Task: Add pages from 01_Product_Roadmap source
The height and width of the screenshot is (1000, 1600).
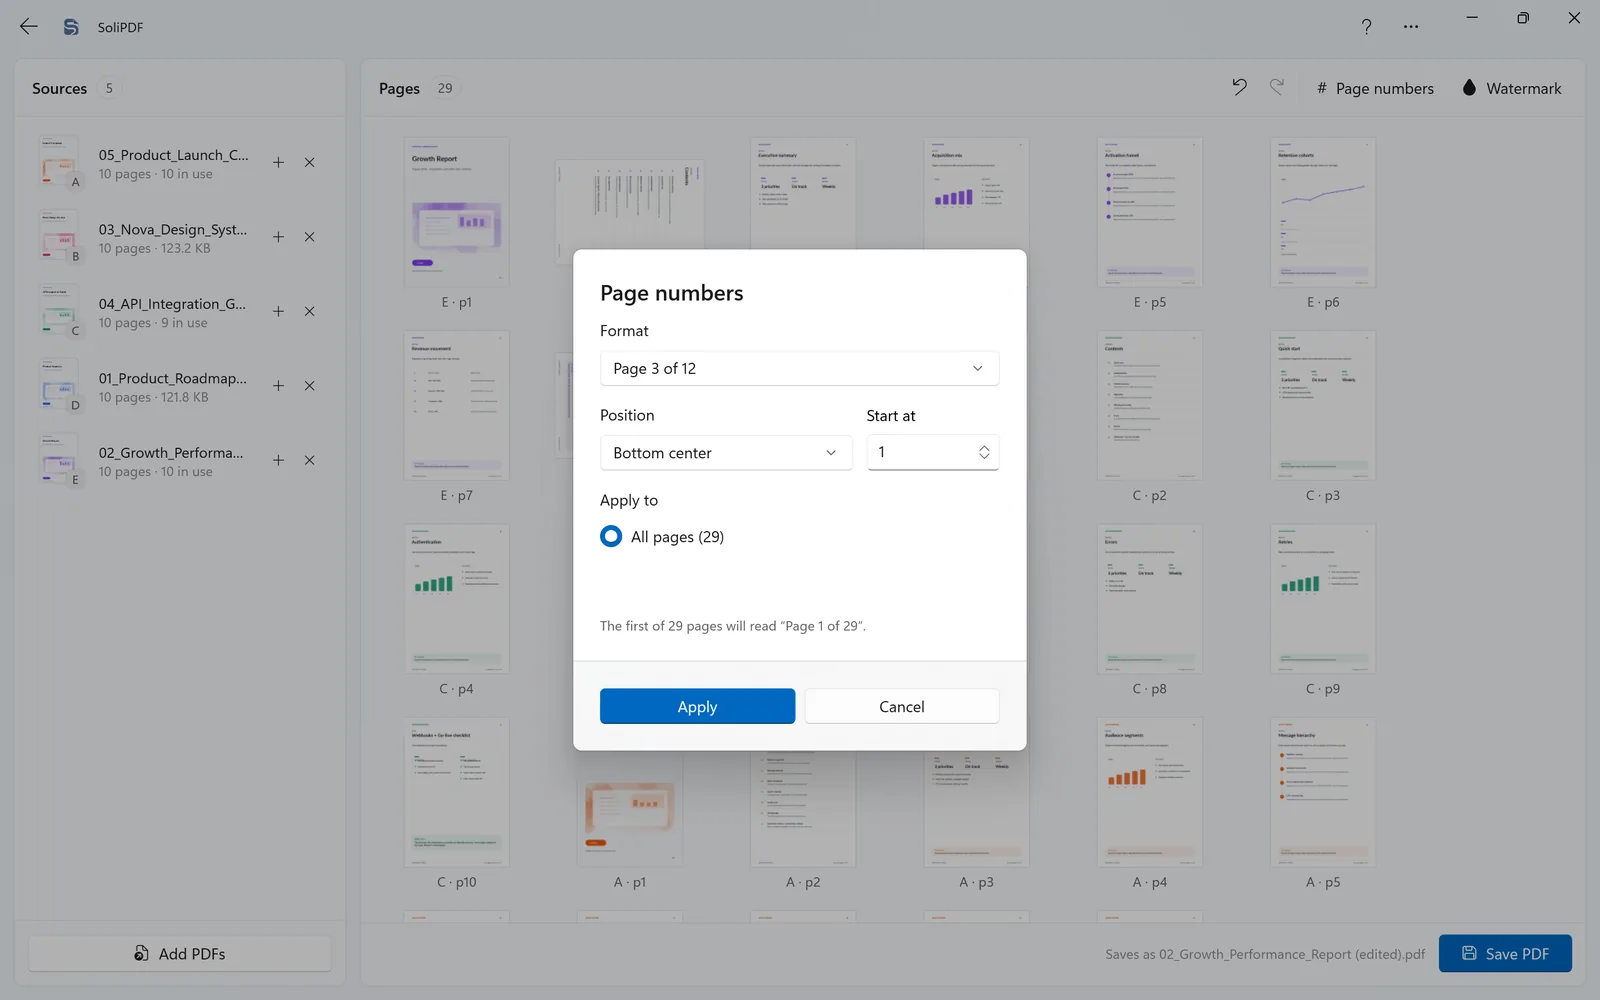Action: (278, 386)
